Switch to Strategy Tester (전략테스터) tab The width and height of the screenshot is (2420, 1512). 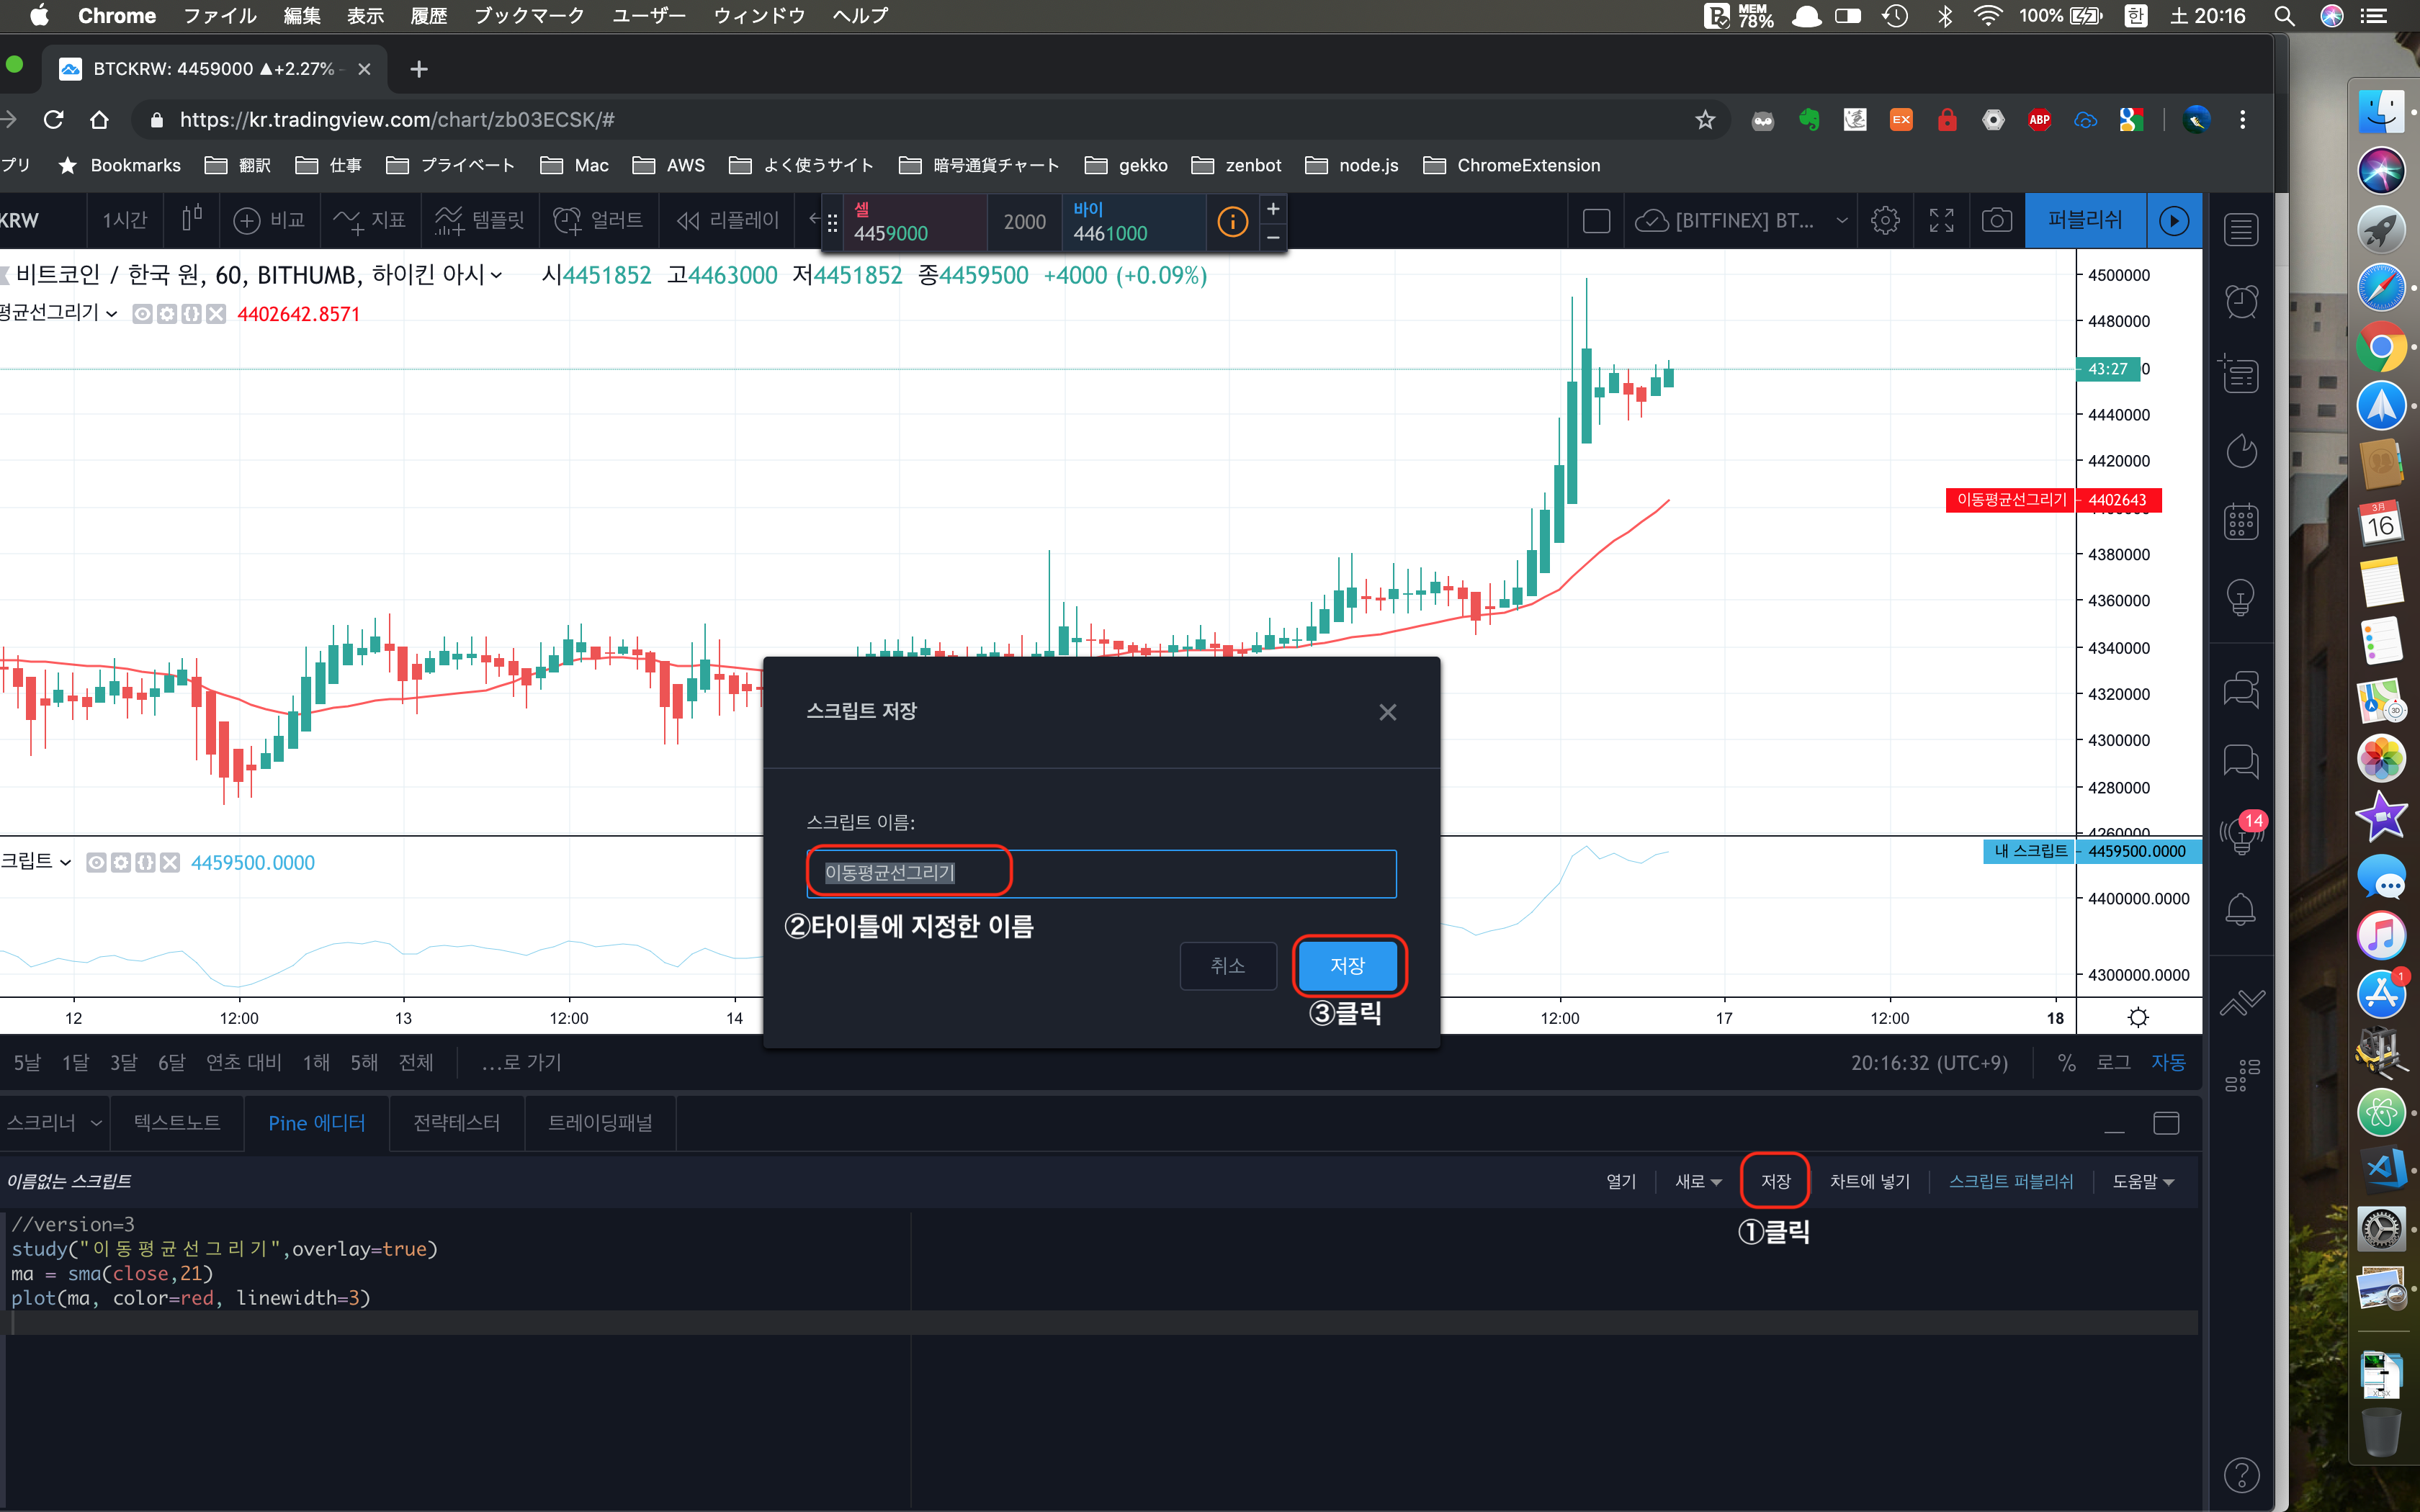457,1123
